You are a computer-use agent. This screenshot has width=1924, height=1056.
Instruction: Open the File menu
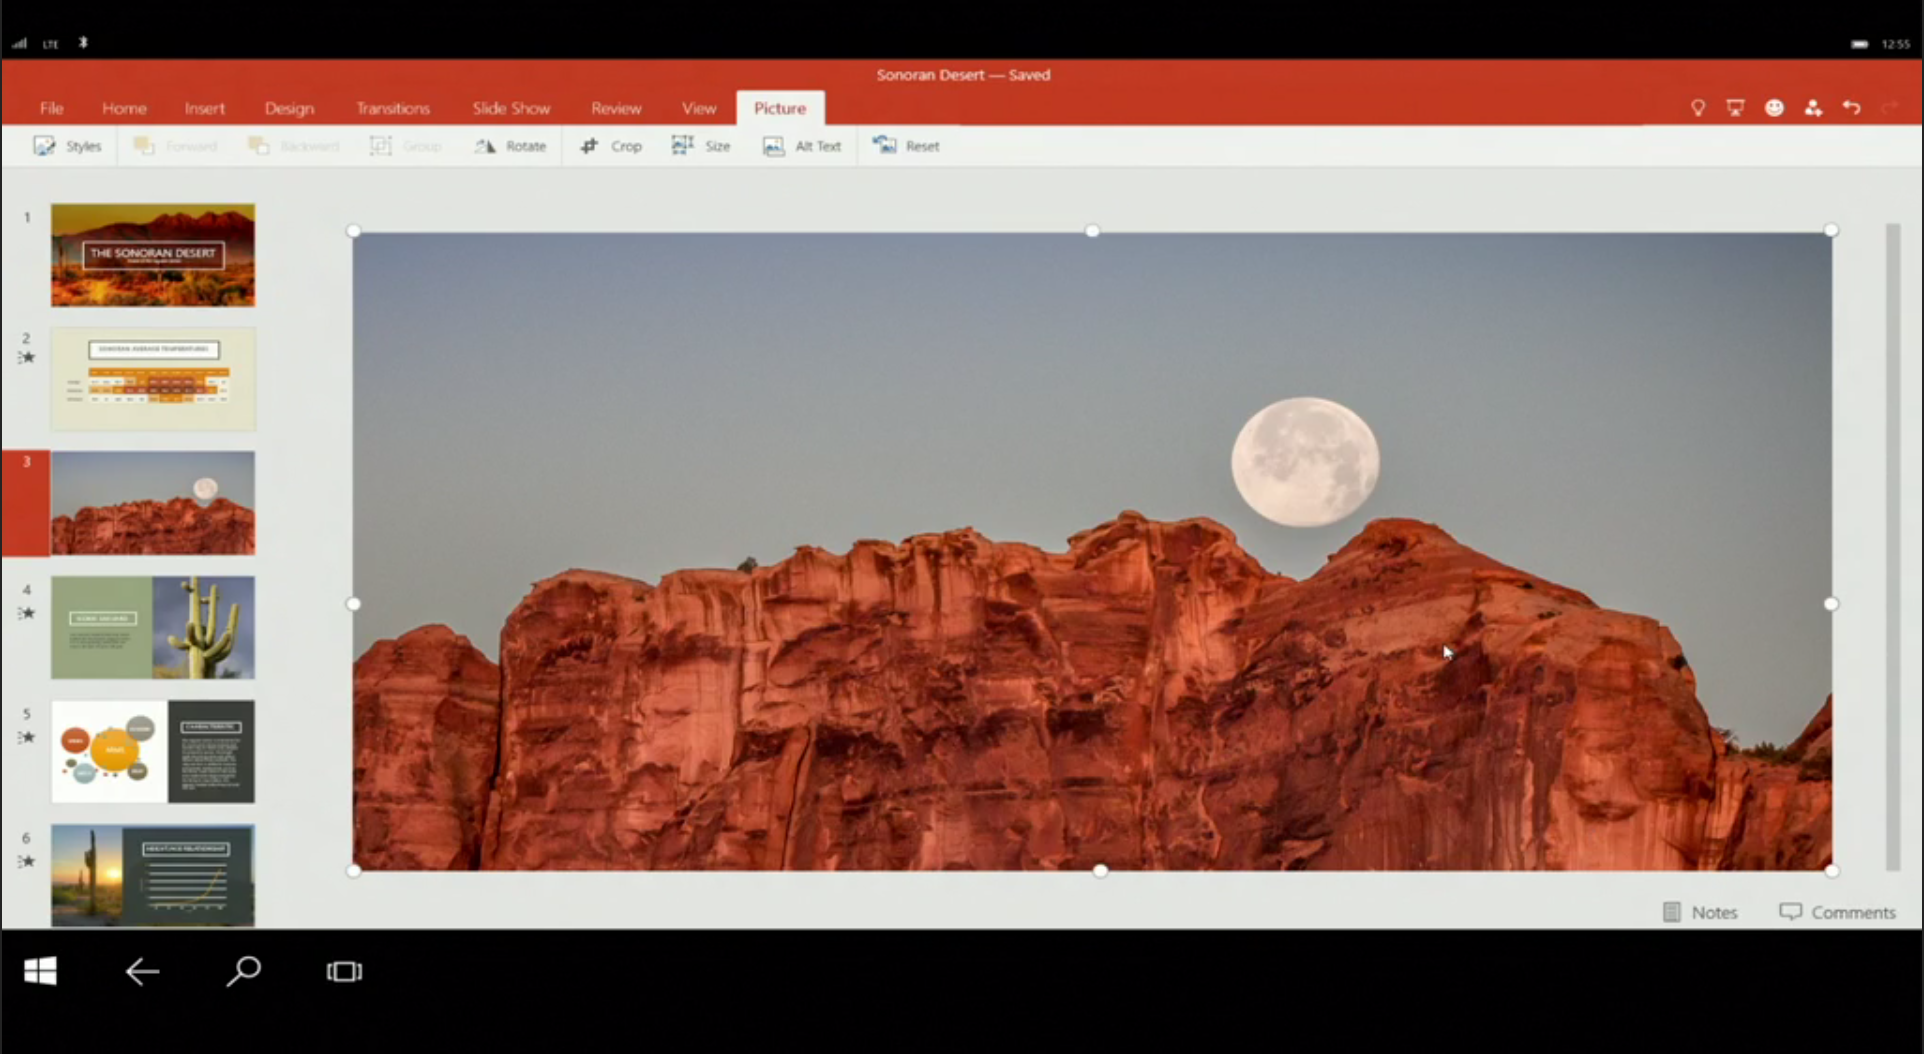click(x=50, y=107)
